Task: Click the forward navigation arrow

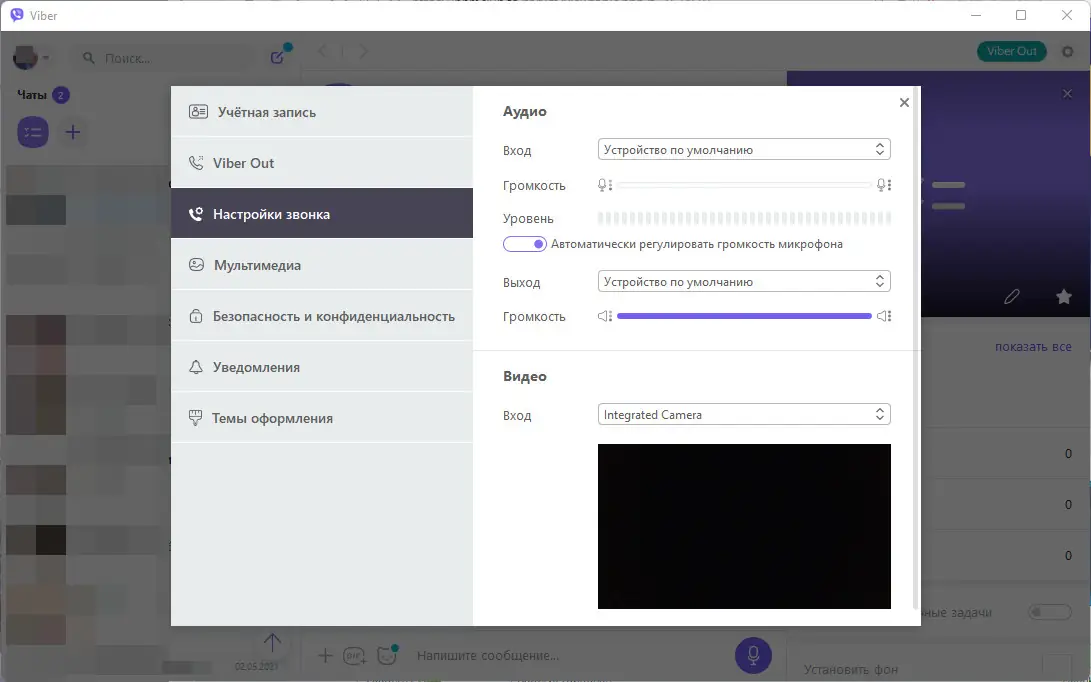Action: [363, 51]
